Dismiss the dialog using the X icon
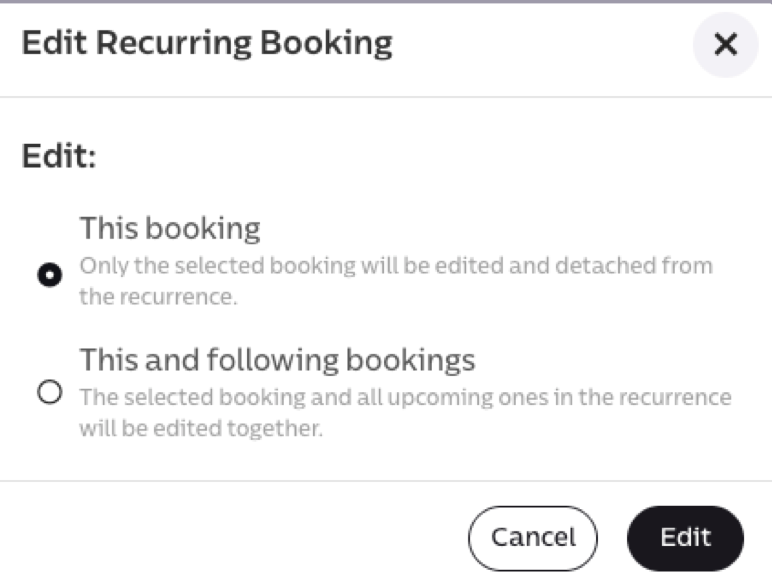This screenshot has height=578, width=772. 725,44
